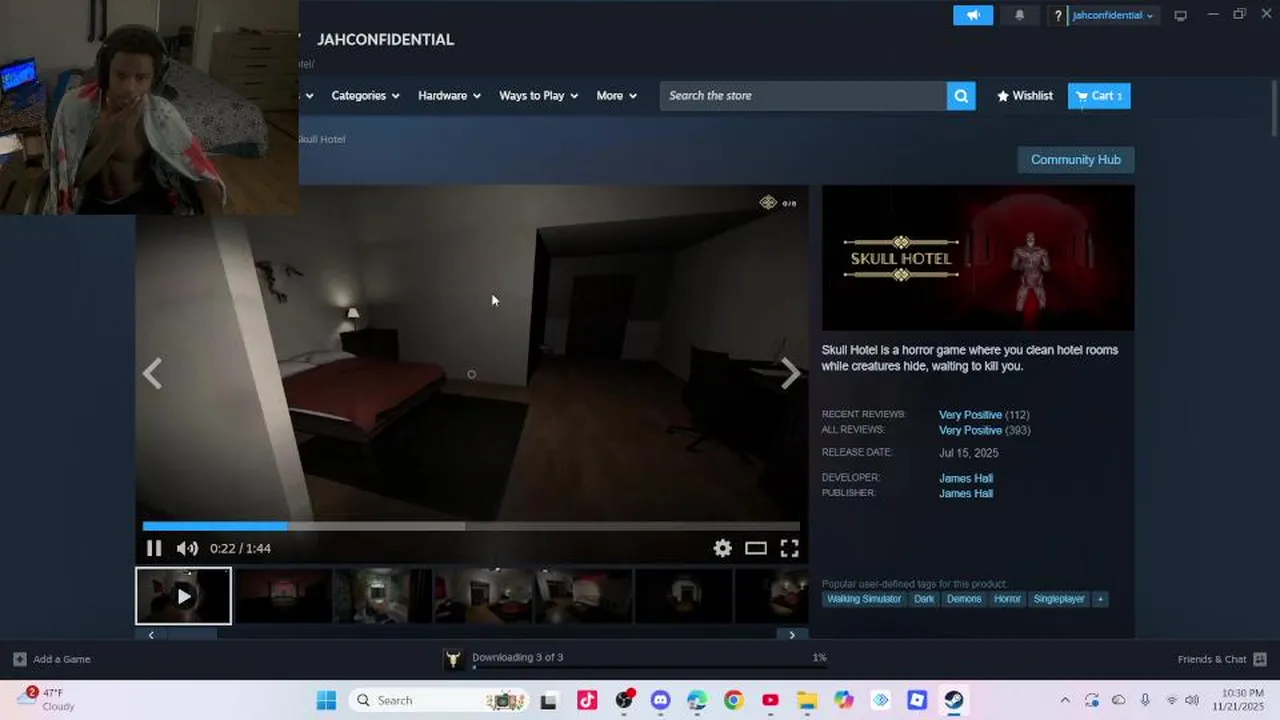This screenshot has height=720, width=1280.
Task: Enter trailer fullscreen
Action: click(x=789, y=548)
